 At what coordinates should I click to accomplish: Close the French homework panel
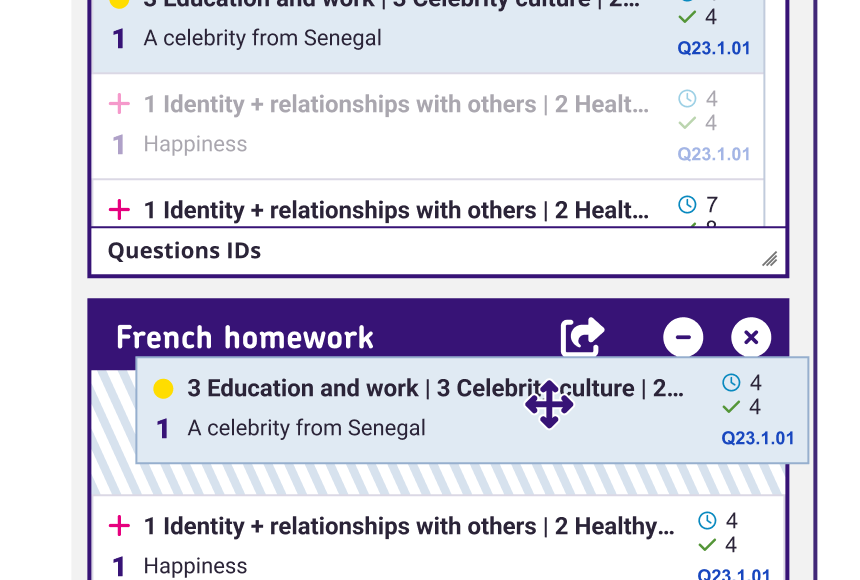751,337
